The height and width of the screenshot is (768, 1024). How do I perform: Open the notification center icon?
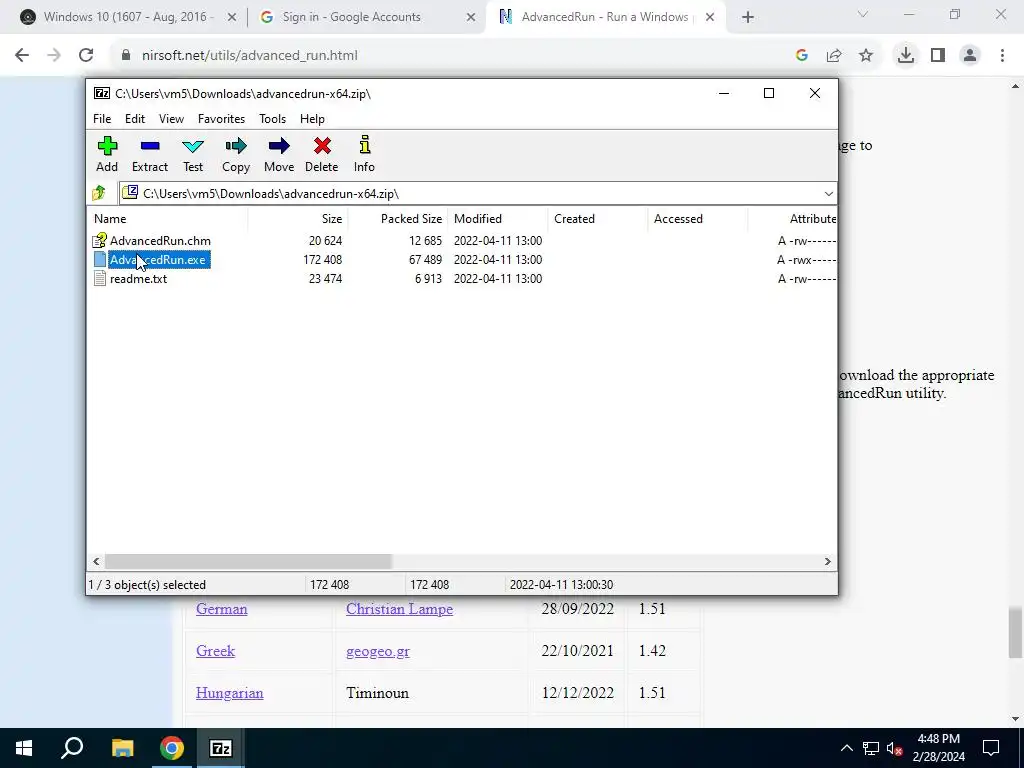[991, 748]
